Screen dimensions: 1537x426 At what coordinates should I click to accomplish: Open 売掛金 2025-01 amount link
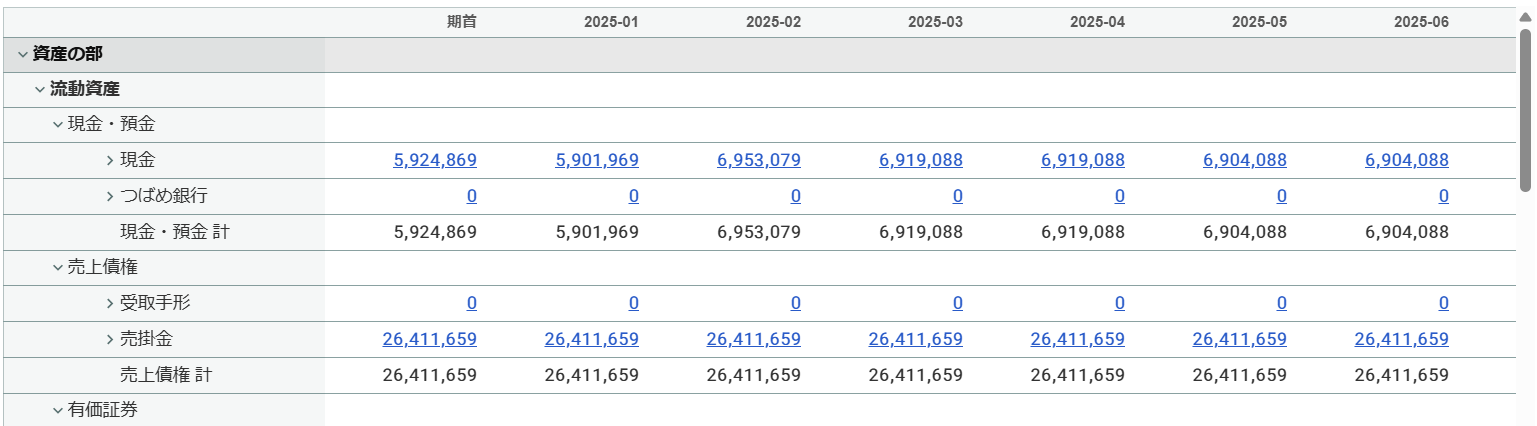coord(592,339)
